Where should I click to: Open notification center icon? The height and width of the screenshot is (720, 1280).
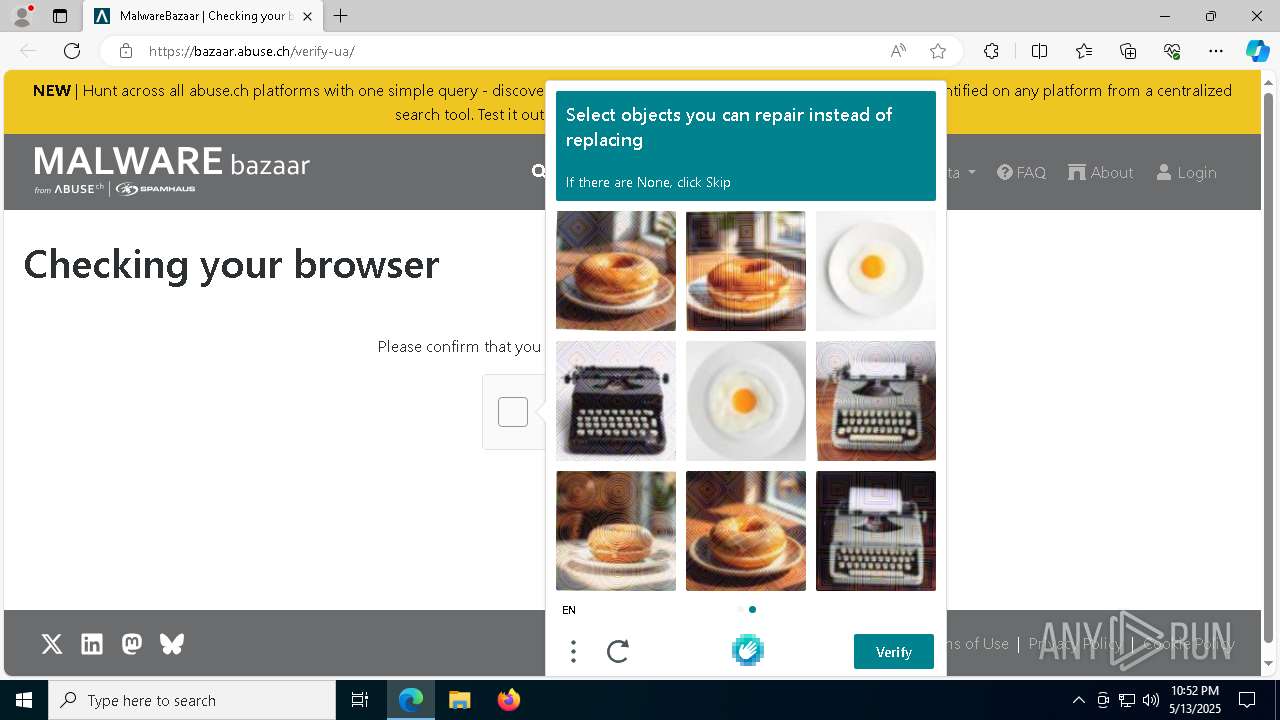pyautogui.click(x=1247, y=700)
